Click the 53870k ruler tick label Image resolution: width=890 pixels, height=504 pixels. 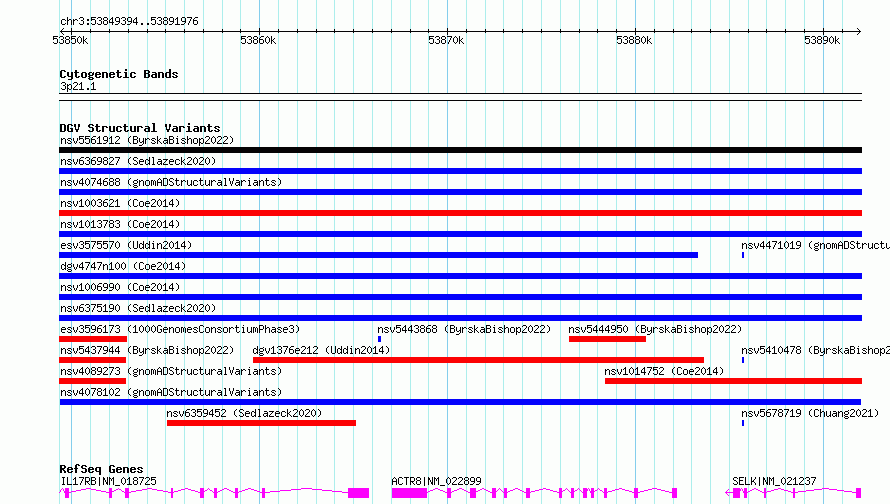pos(446,40)
